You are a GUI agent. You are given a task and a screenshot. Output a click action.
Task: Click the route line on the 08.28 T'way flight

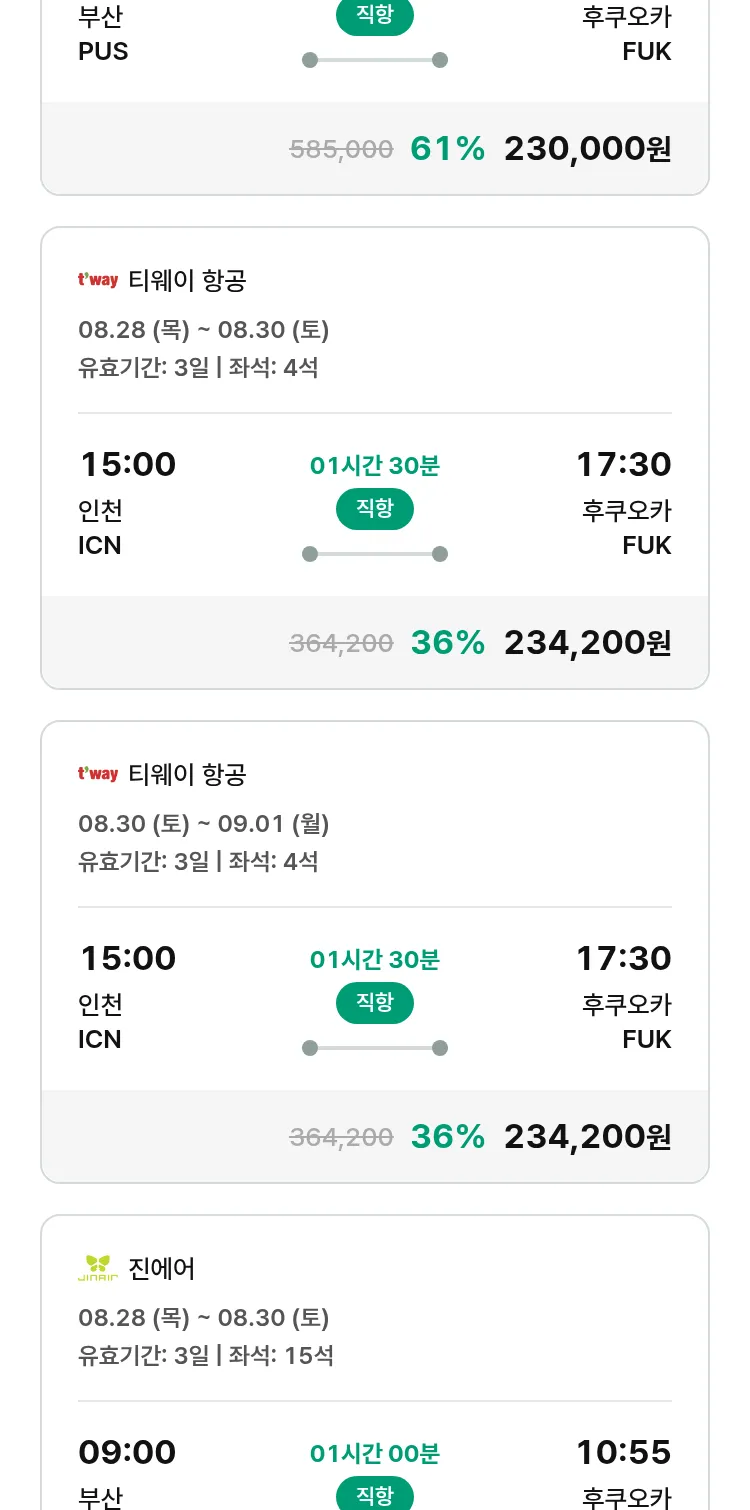[375, 554]
